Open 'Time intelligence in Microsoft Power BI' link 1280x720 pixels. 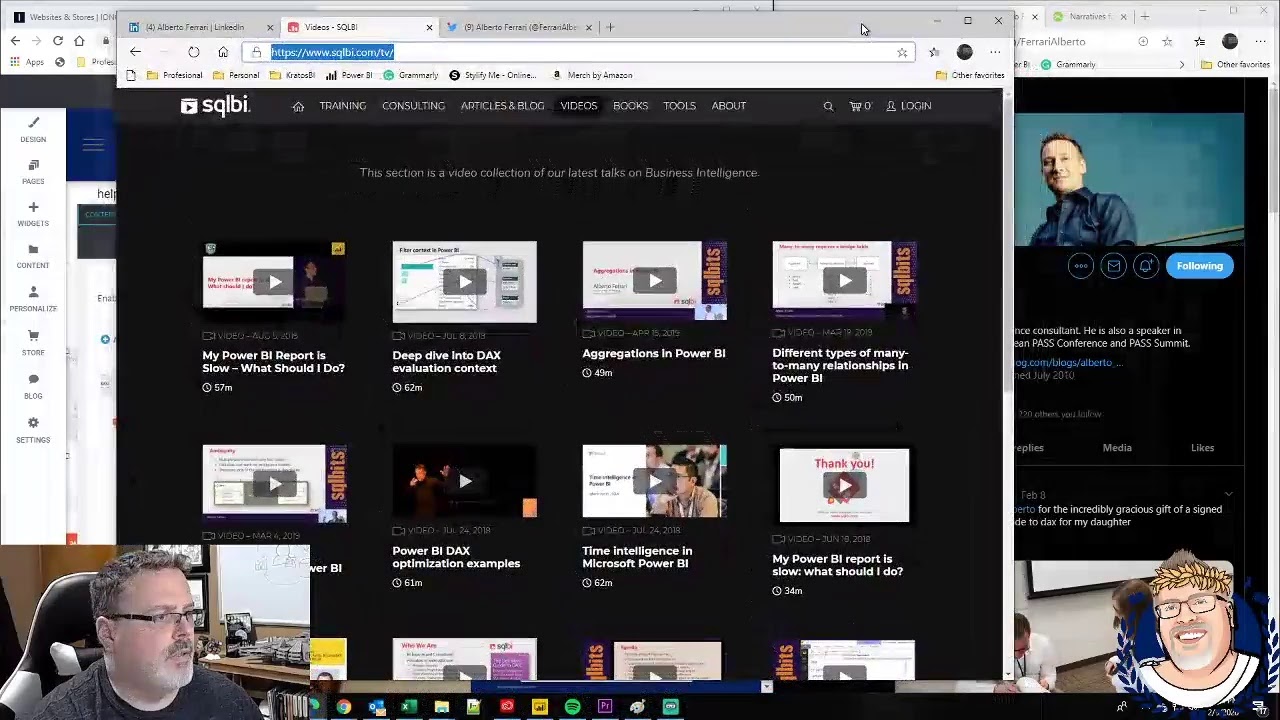637,557
